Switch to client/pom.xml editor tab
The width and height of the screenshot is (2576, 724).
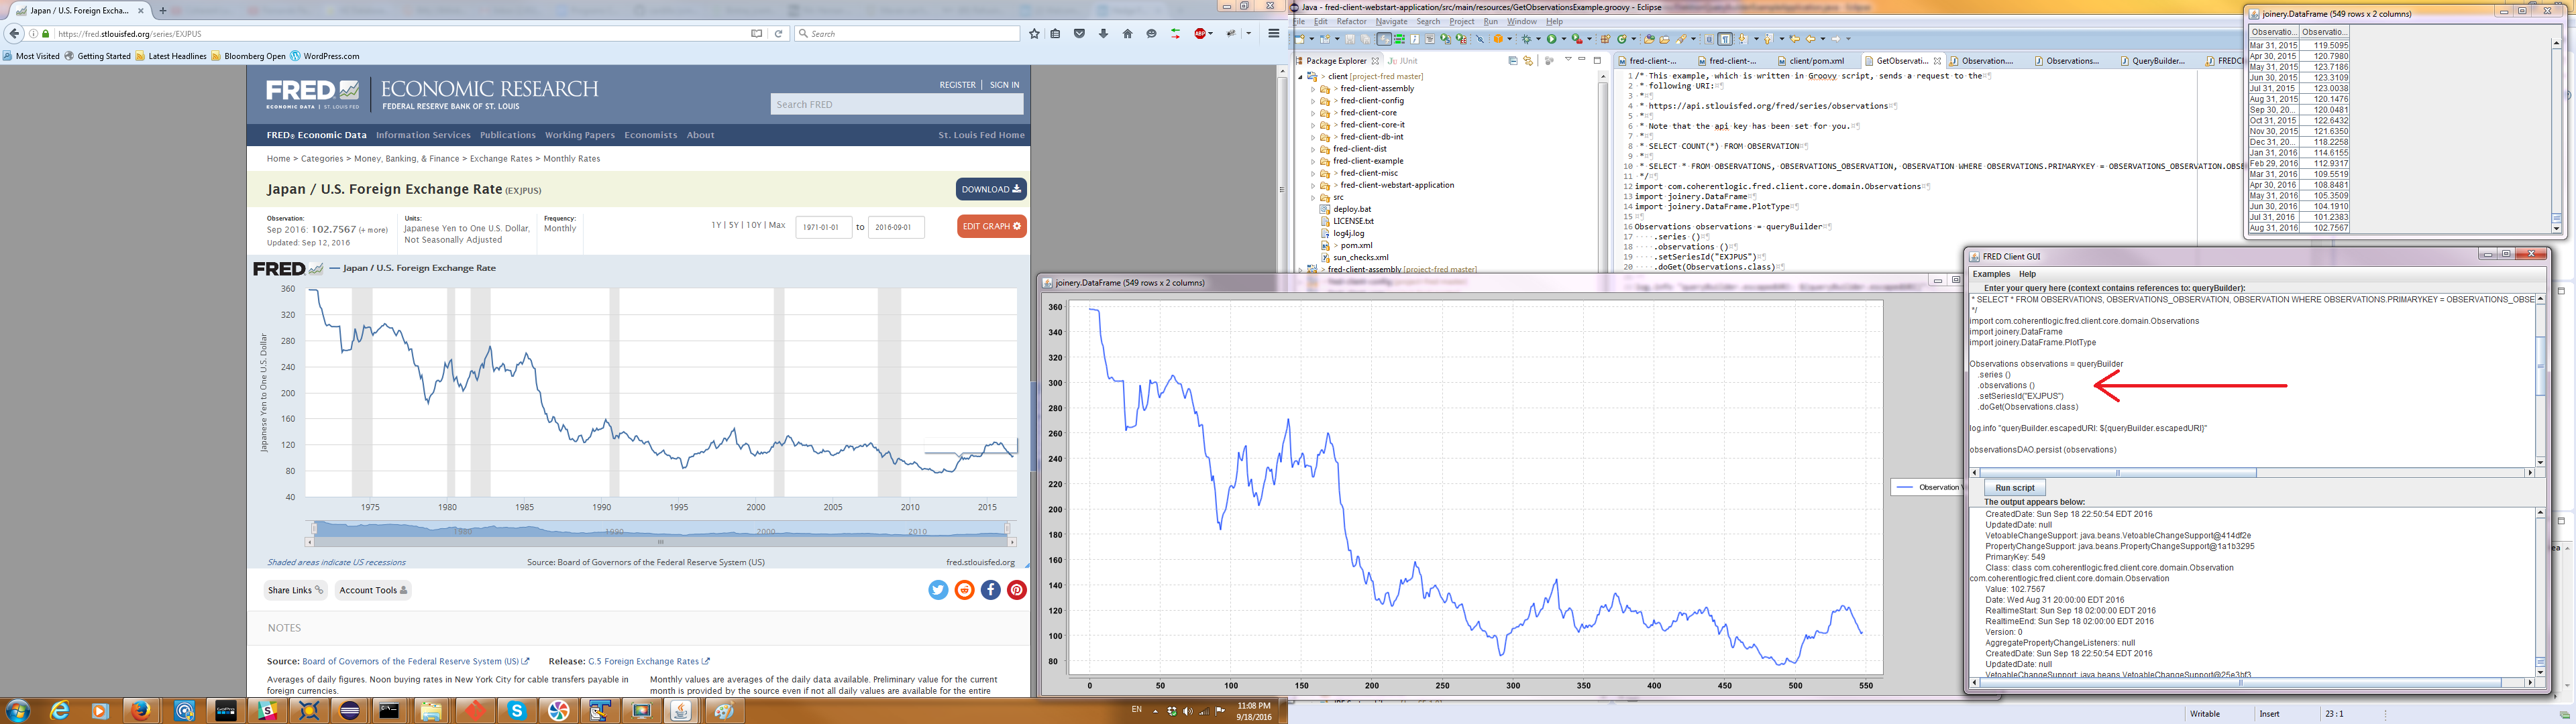pos(1816,61)
